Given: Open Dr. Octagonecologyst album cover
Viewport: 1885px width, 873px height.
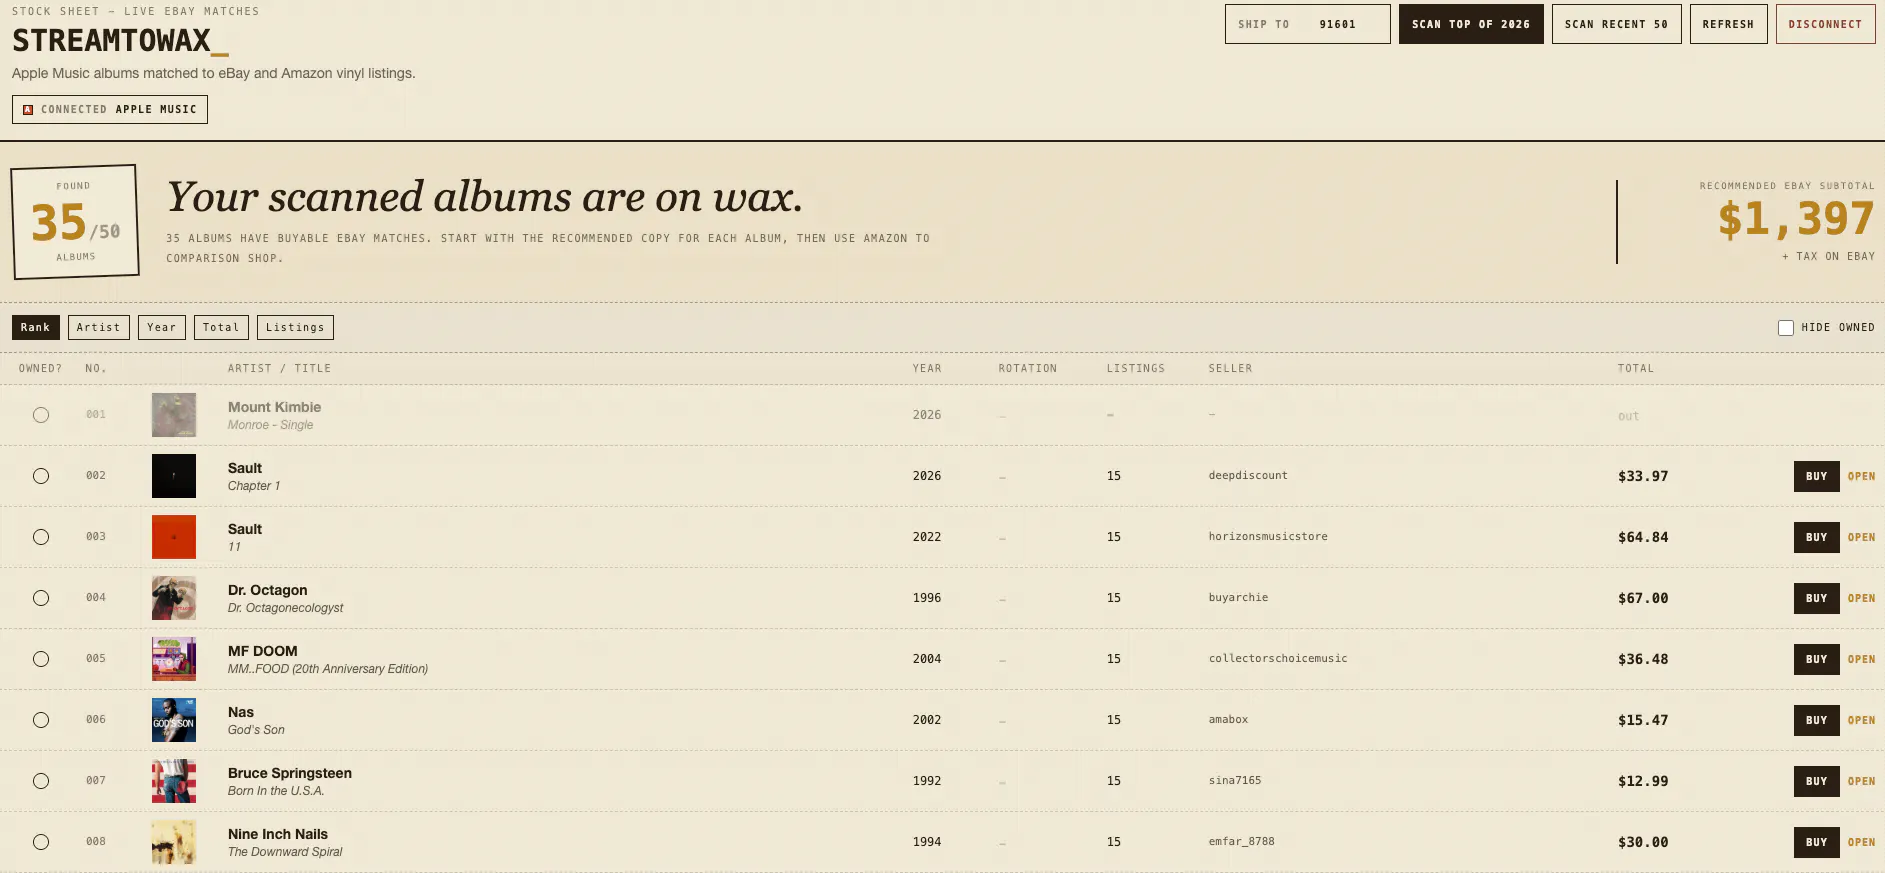Looking at the screenshot, I should click(x=174, y=598).
